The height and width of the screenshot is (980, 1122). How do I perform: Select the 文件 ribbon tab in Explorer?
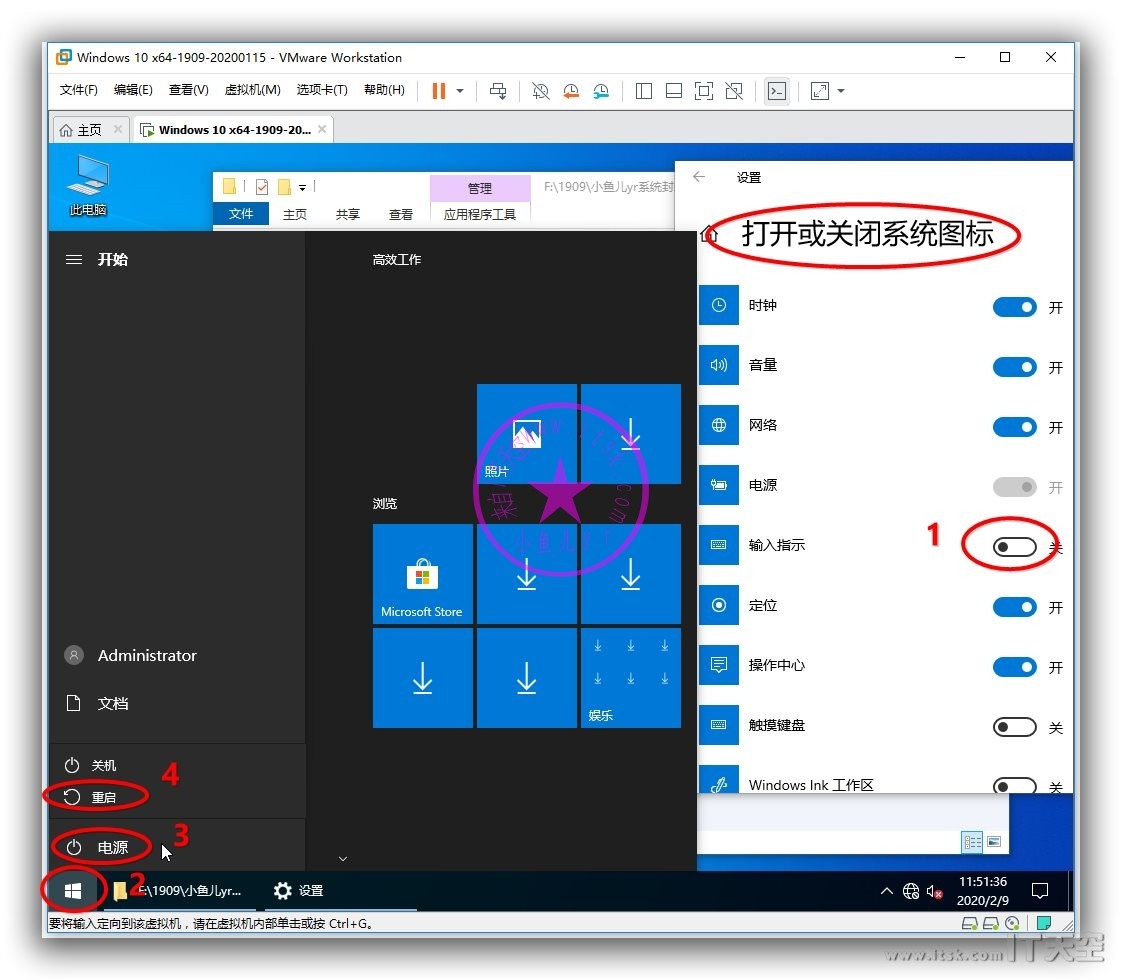(240, 213)
